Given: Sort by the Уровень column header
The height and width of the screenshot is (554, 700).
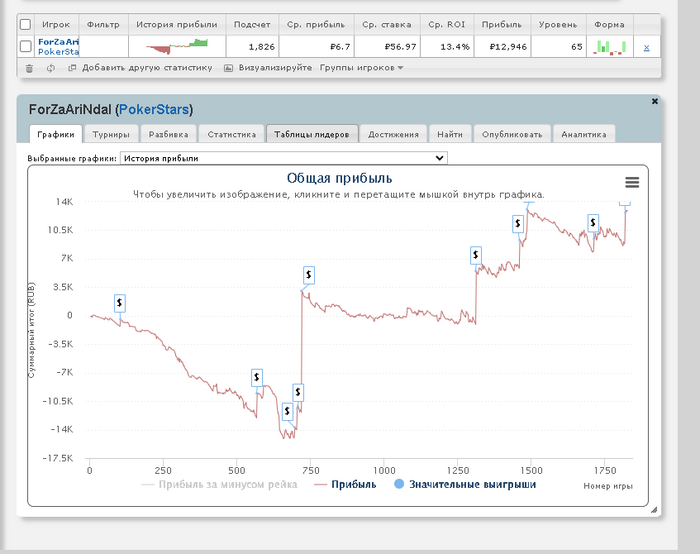Looking at the screenshot, I should coord(558,25).
